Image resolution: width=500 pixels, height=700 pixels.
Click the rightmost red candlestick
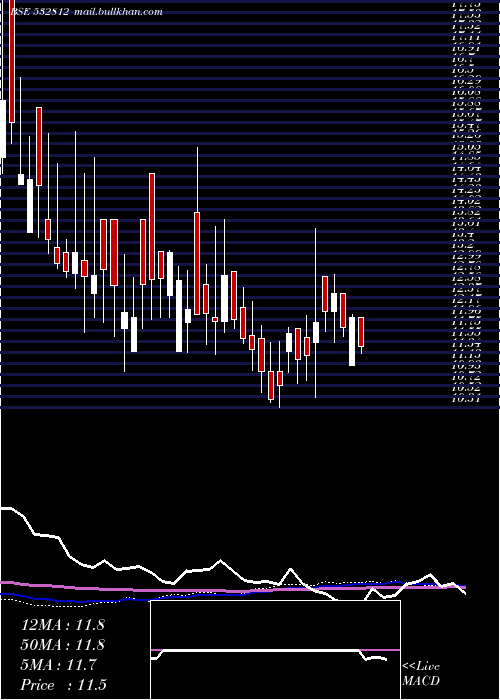point(361,332)
